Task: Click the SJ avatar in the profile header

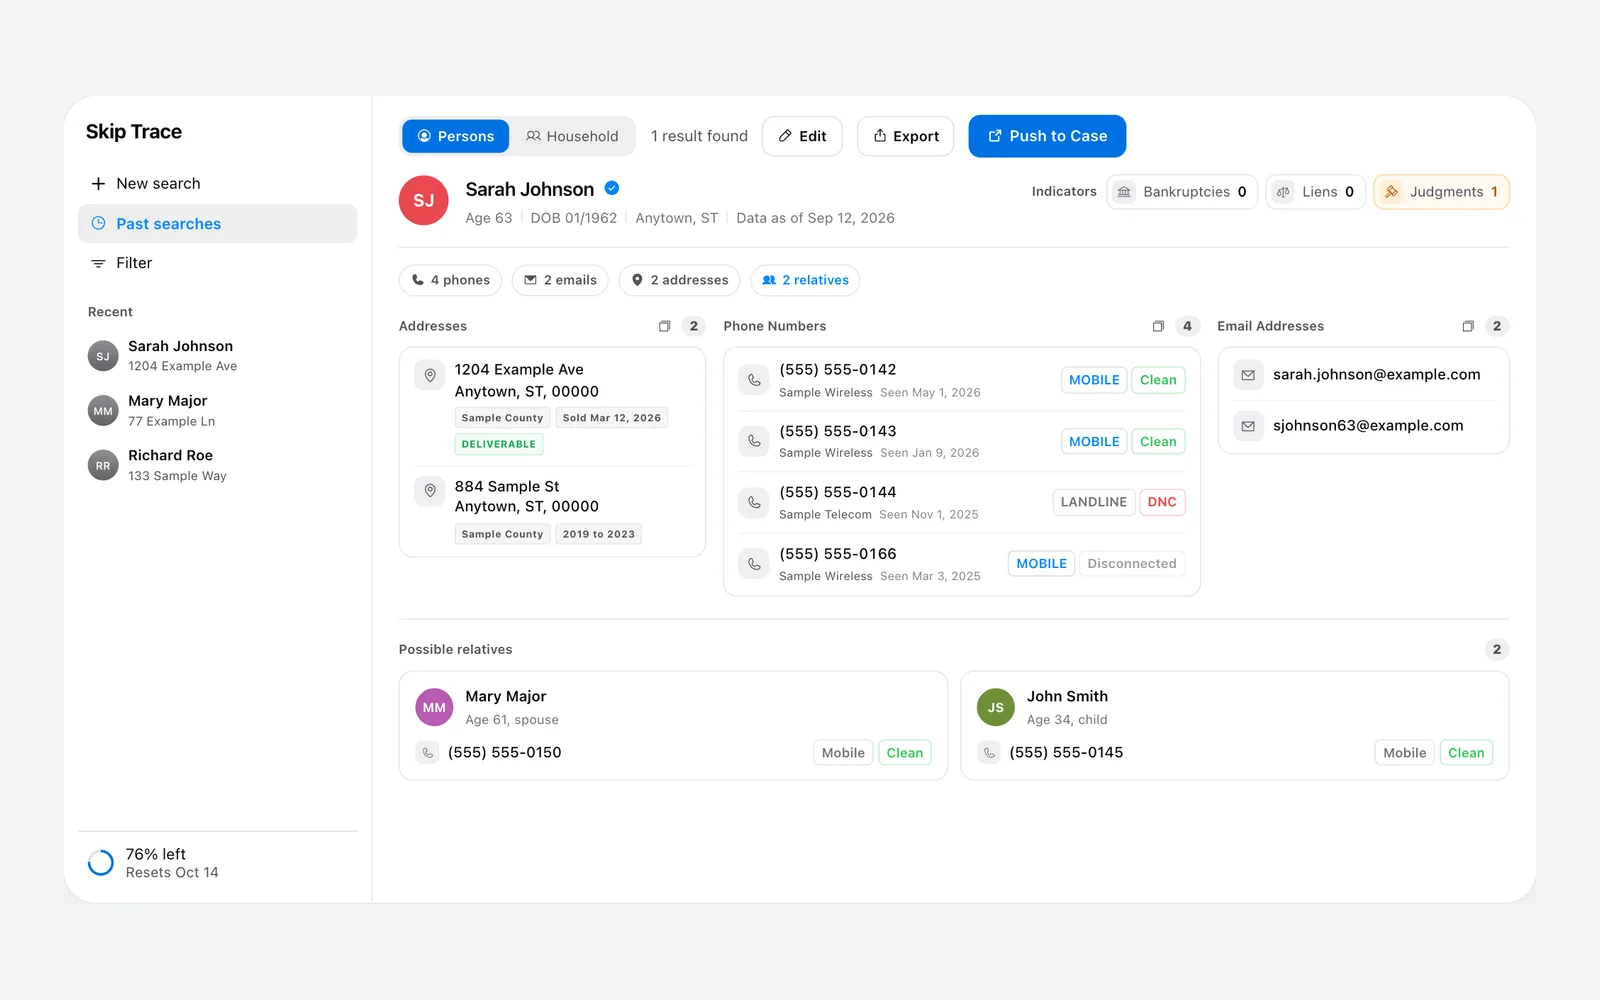Action: (x=424, y=200)
